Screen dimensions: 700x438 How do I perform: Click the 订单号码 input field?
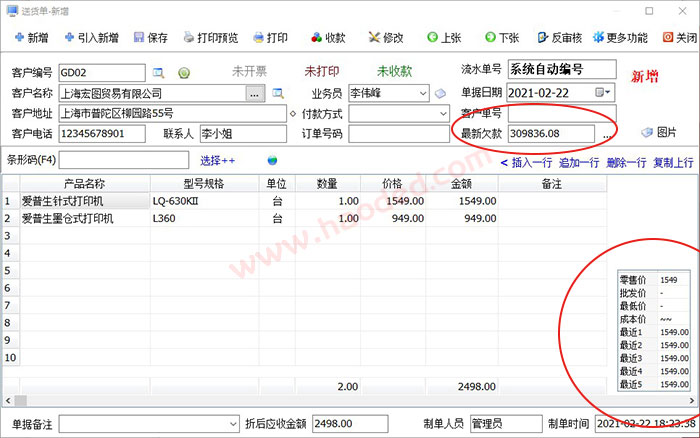click(399, 134)
